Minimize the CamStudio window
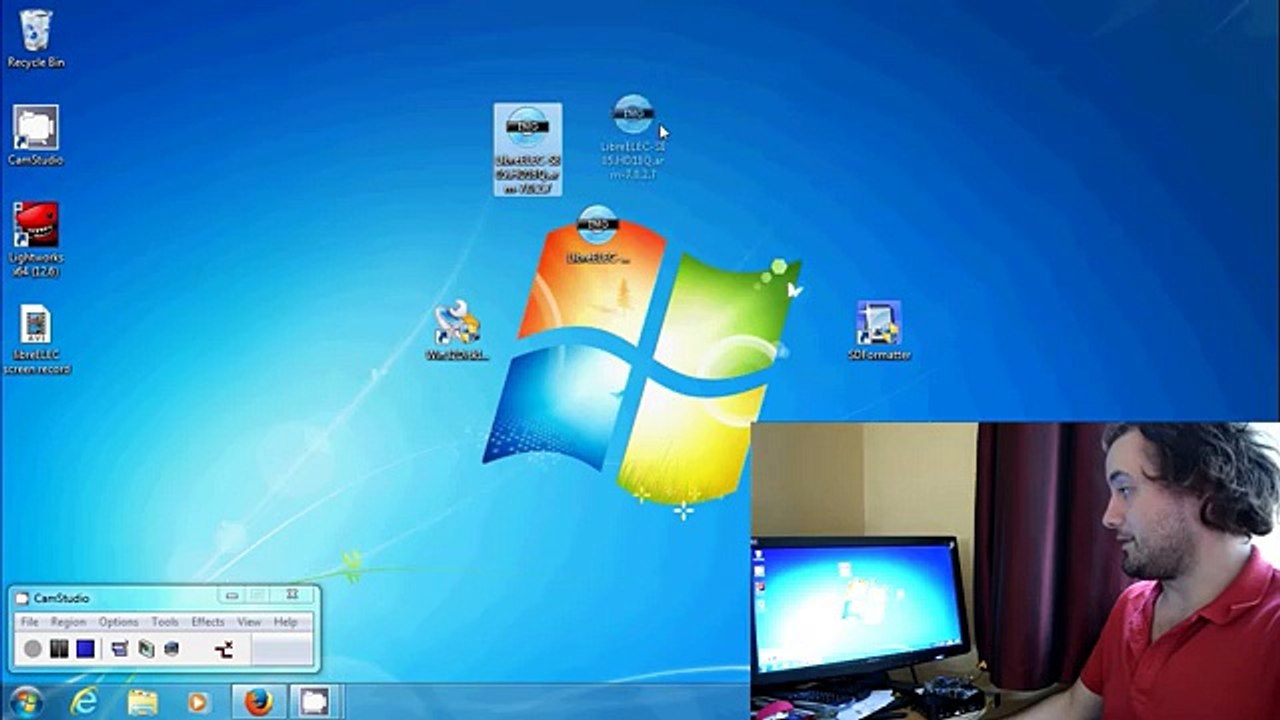Image resolution: width=1280 pixels, height=720 pixels. coord(232,596)
